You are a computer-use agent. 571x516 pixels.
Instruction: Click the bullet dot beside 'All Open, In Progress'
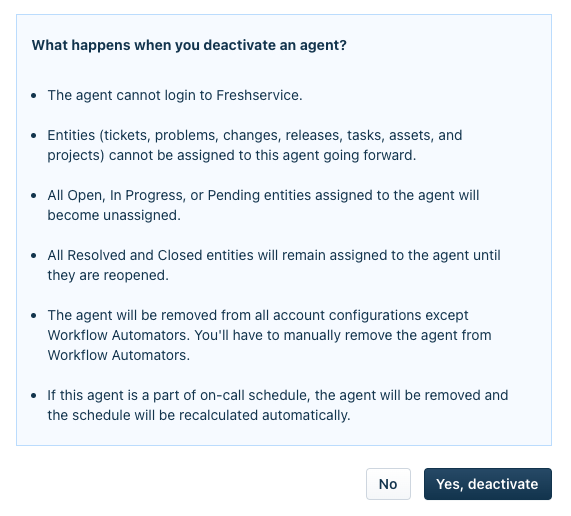[34, 196]
